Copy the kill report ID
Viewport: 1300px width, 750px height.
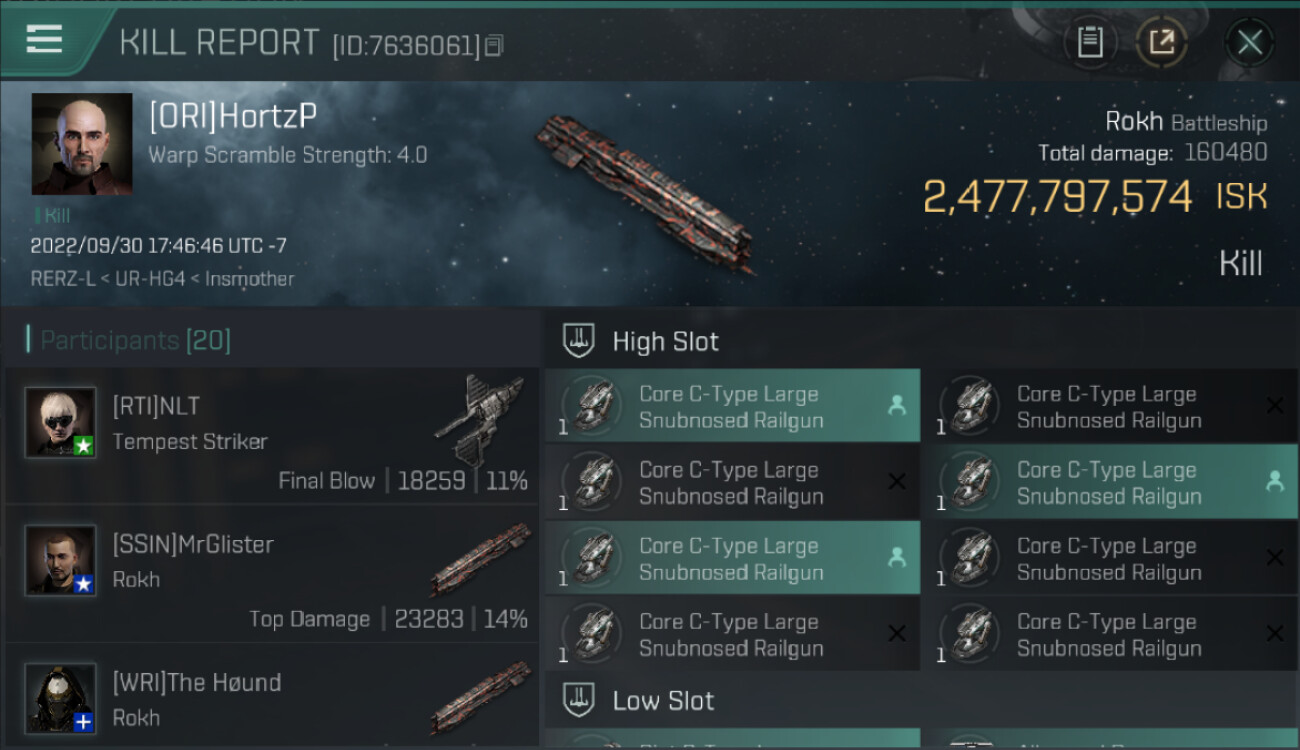click(495, 46)
